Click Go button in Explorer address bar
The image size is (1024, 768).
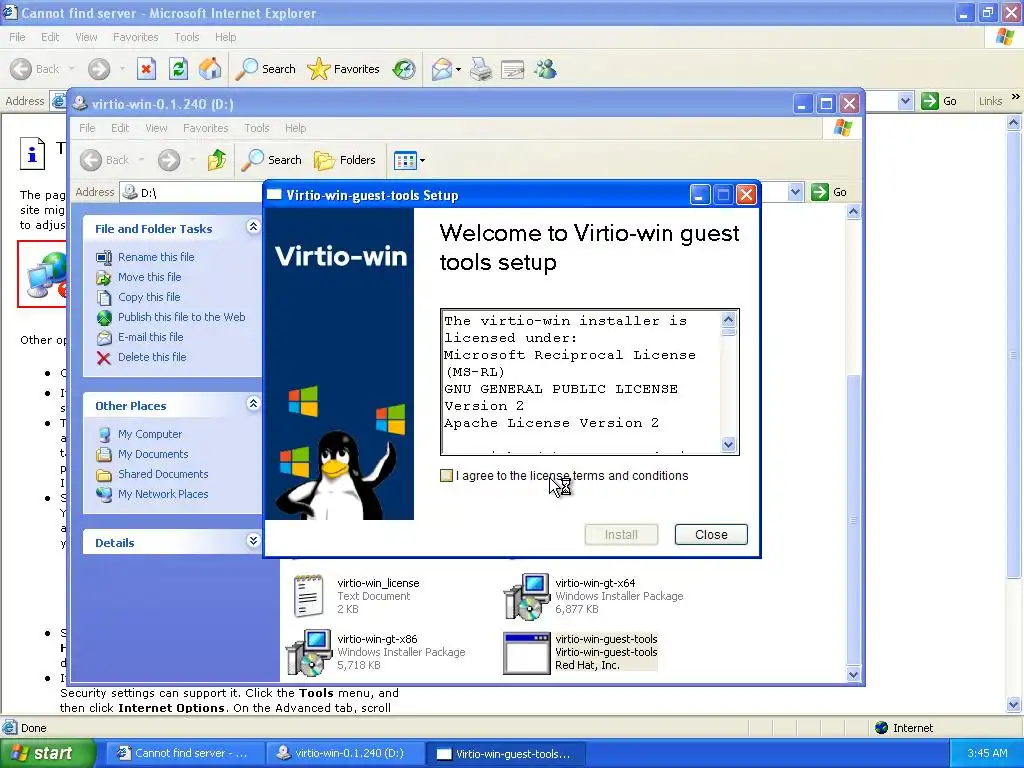pos(829,192)
